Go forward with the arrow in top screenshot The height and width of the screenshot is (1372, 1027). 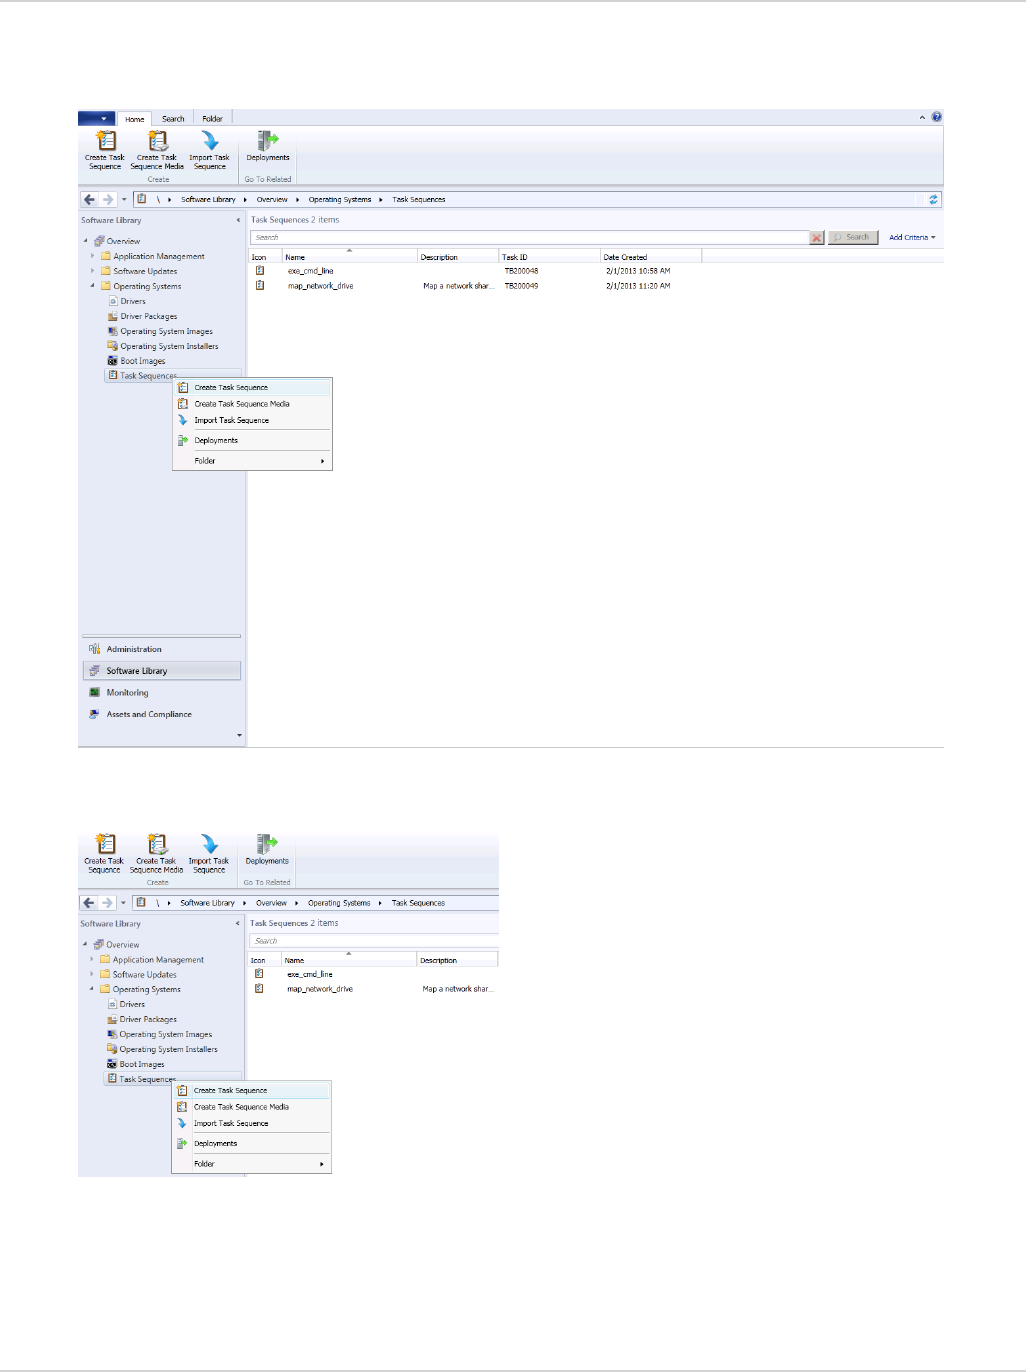coord(108,200)
